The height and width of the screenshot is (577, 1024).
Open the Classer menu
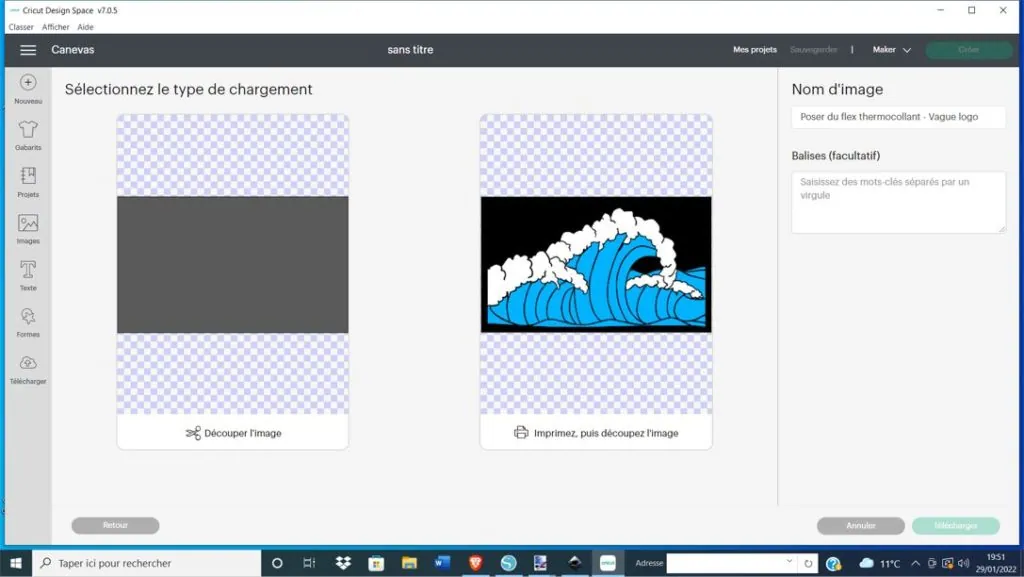21,27
